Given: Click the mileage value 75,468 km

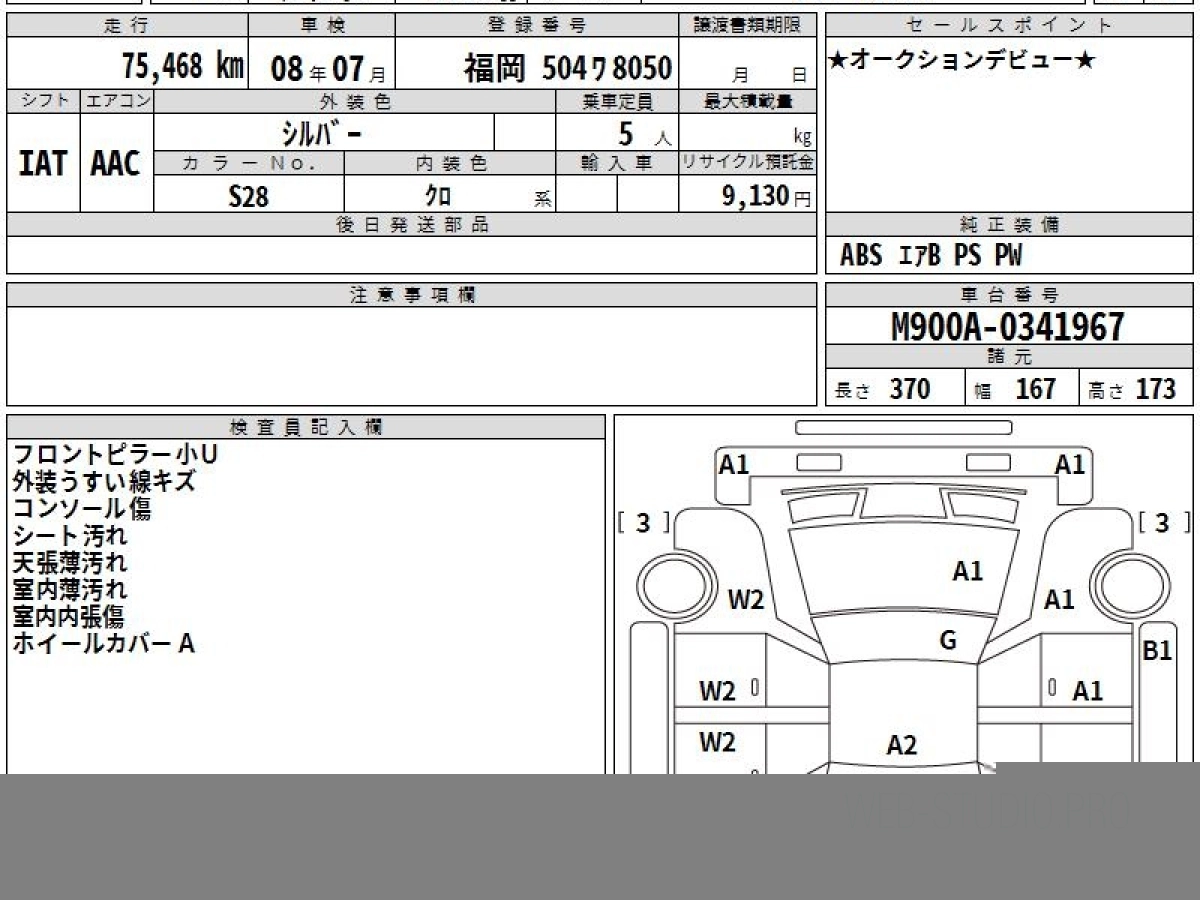Looking at the screenshot, I should pos(183,67).
